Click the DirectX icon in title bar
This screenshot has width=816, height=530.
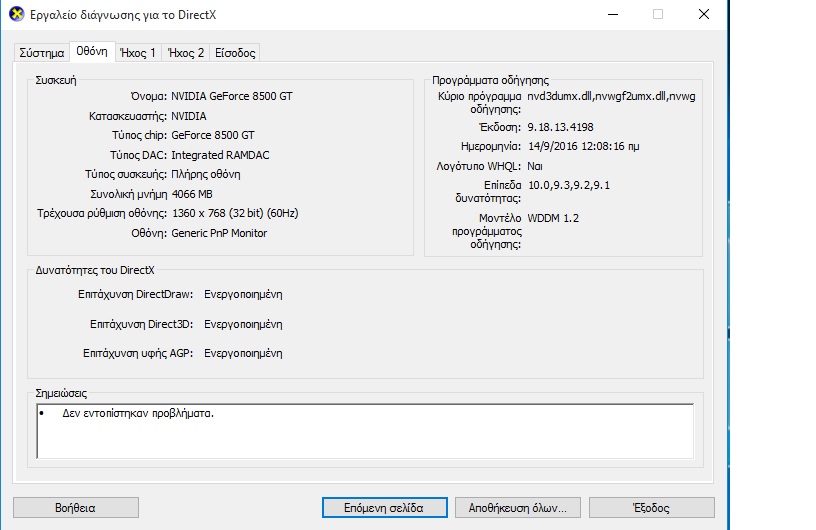(x=16, y=14)
